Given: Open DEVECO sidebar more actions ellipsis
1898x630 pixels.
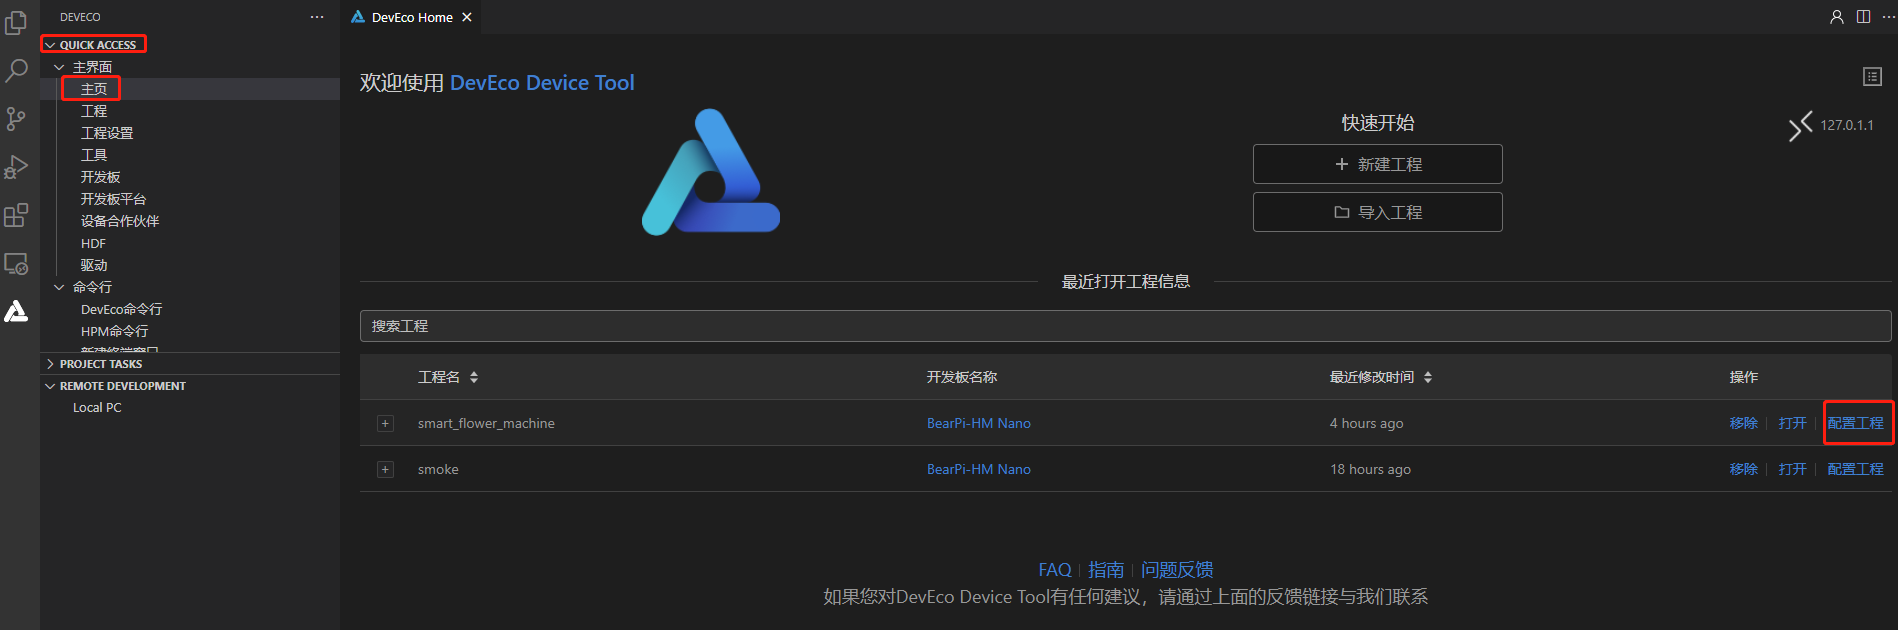Looking at the screenshot, I should click(317, 17).
